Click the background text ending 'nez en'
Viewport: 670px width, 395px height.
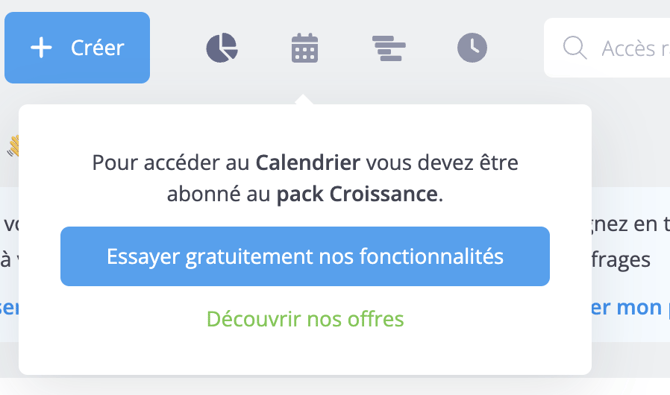point(630,225)
